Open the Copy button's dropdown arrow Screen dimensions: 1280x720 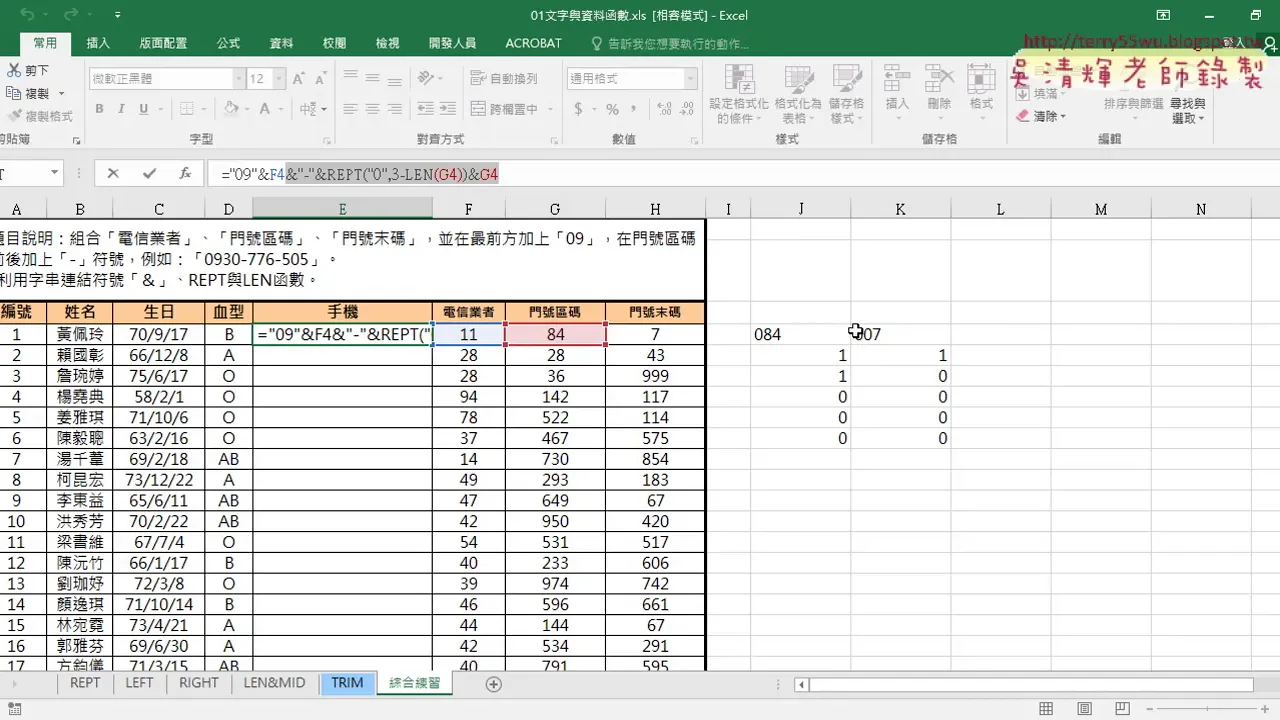tap(60, 94)
